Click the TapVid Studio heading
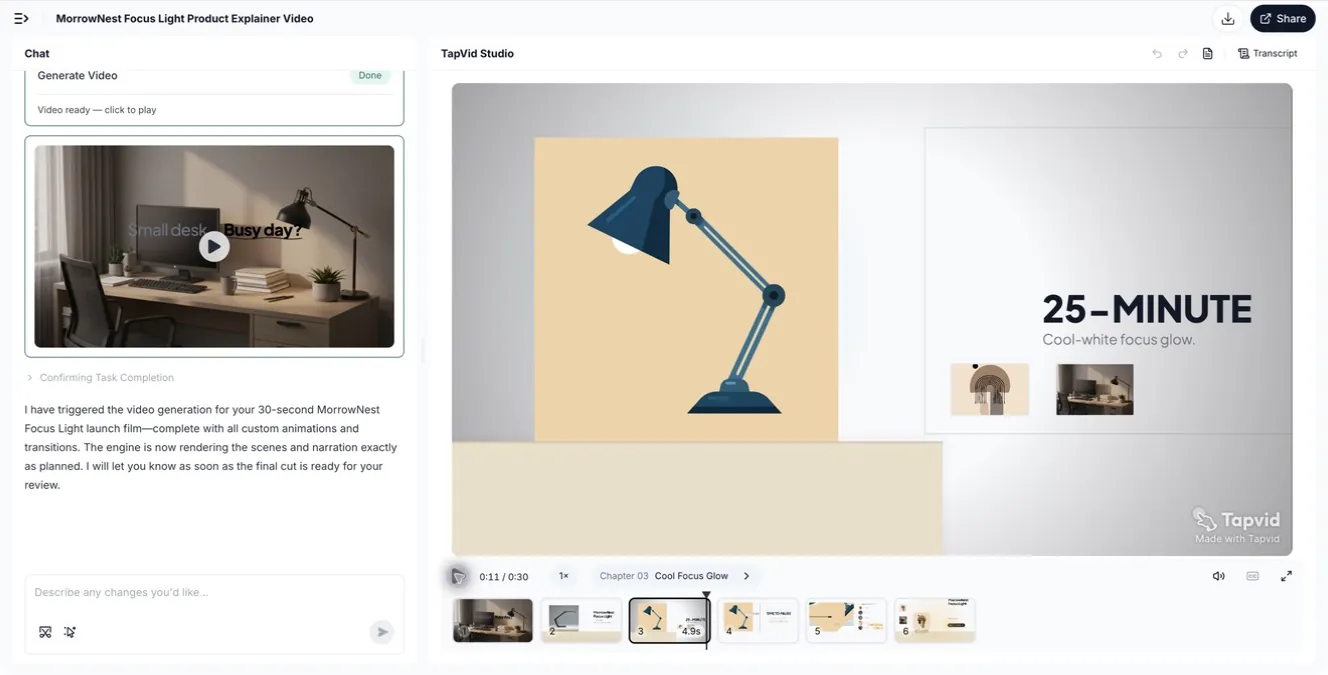Viewport: 1328px width, 675px height. pyautogui.click(x=478, y=54)
